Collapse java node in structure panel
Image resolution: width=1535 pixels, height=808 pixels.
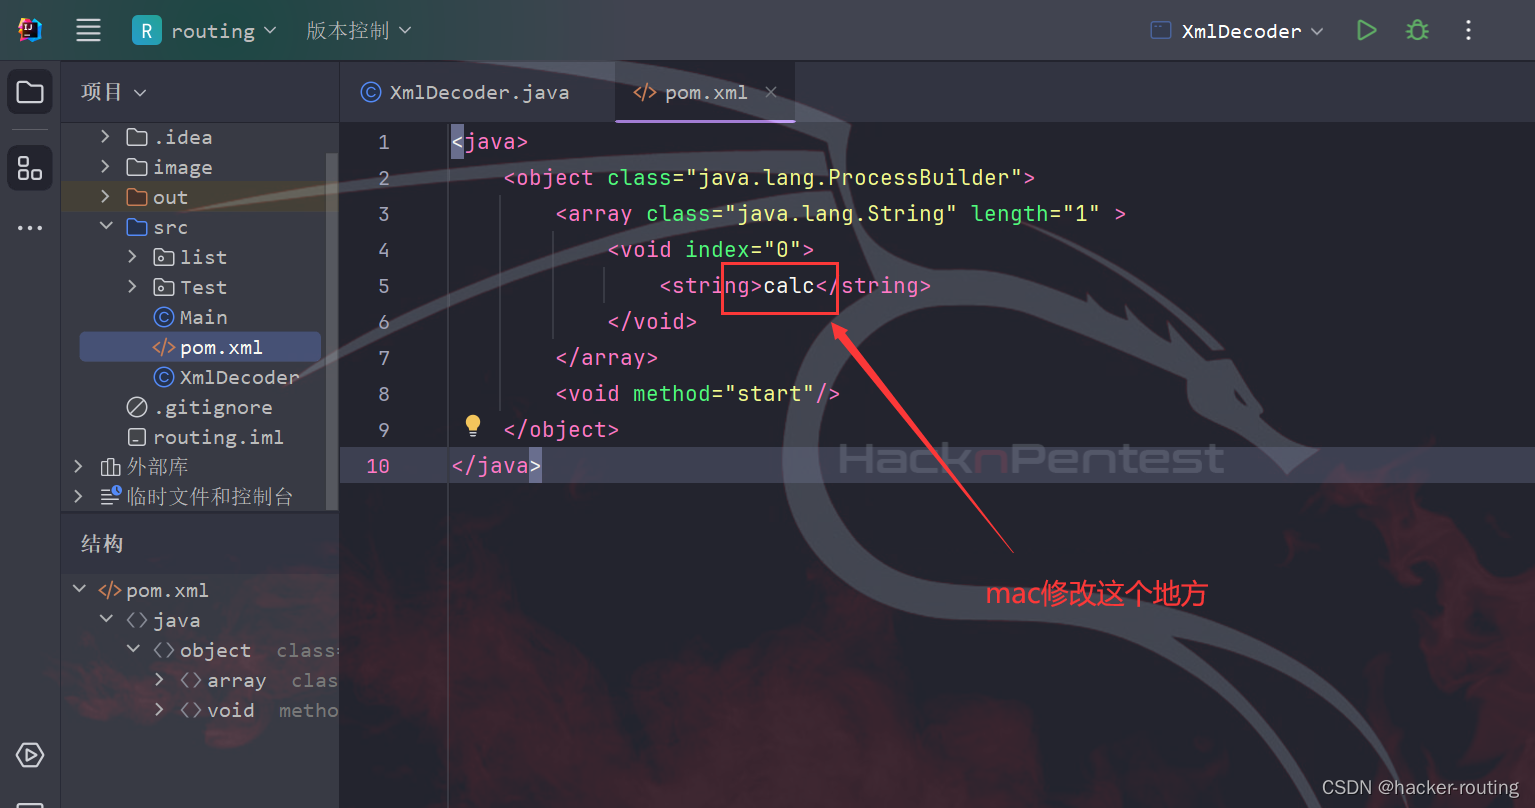click(106, 620)
